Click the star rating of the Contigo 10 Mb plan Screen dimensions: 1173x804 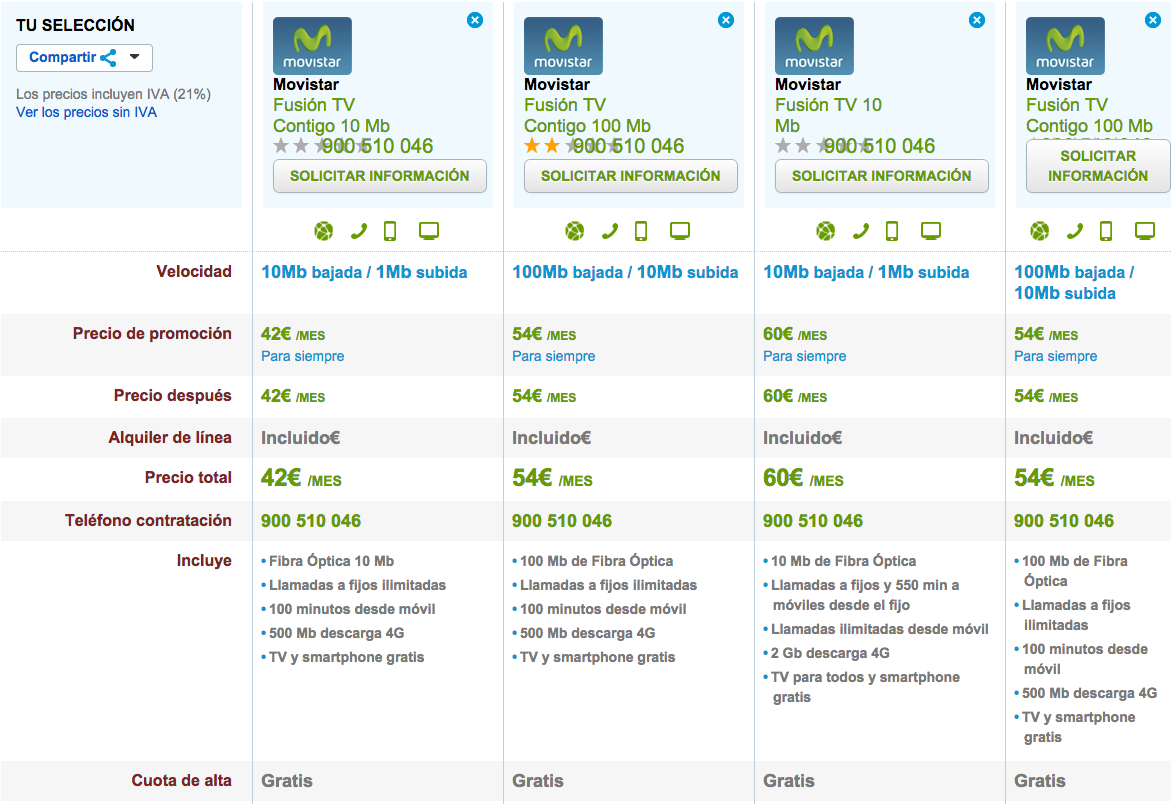pos(322,146)
